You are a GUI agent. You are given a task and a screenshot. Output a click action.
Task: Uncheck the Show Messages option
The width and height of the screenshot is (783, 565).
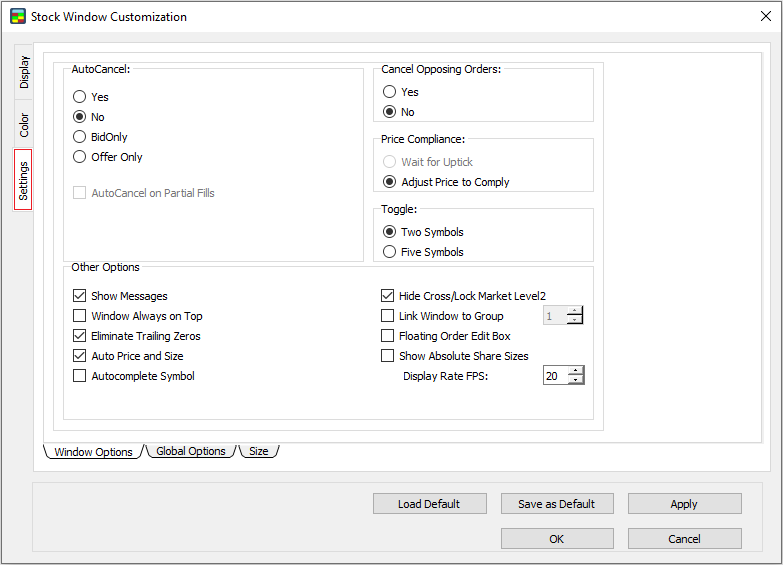pos(80,296)
